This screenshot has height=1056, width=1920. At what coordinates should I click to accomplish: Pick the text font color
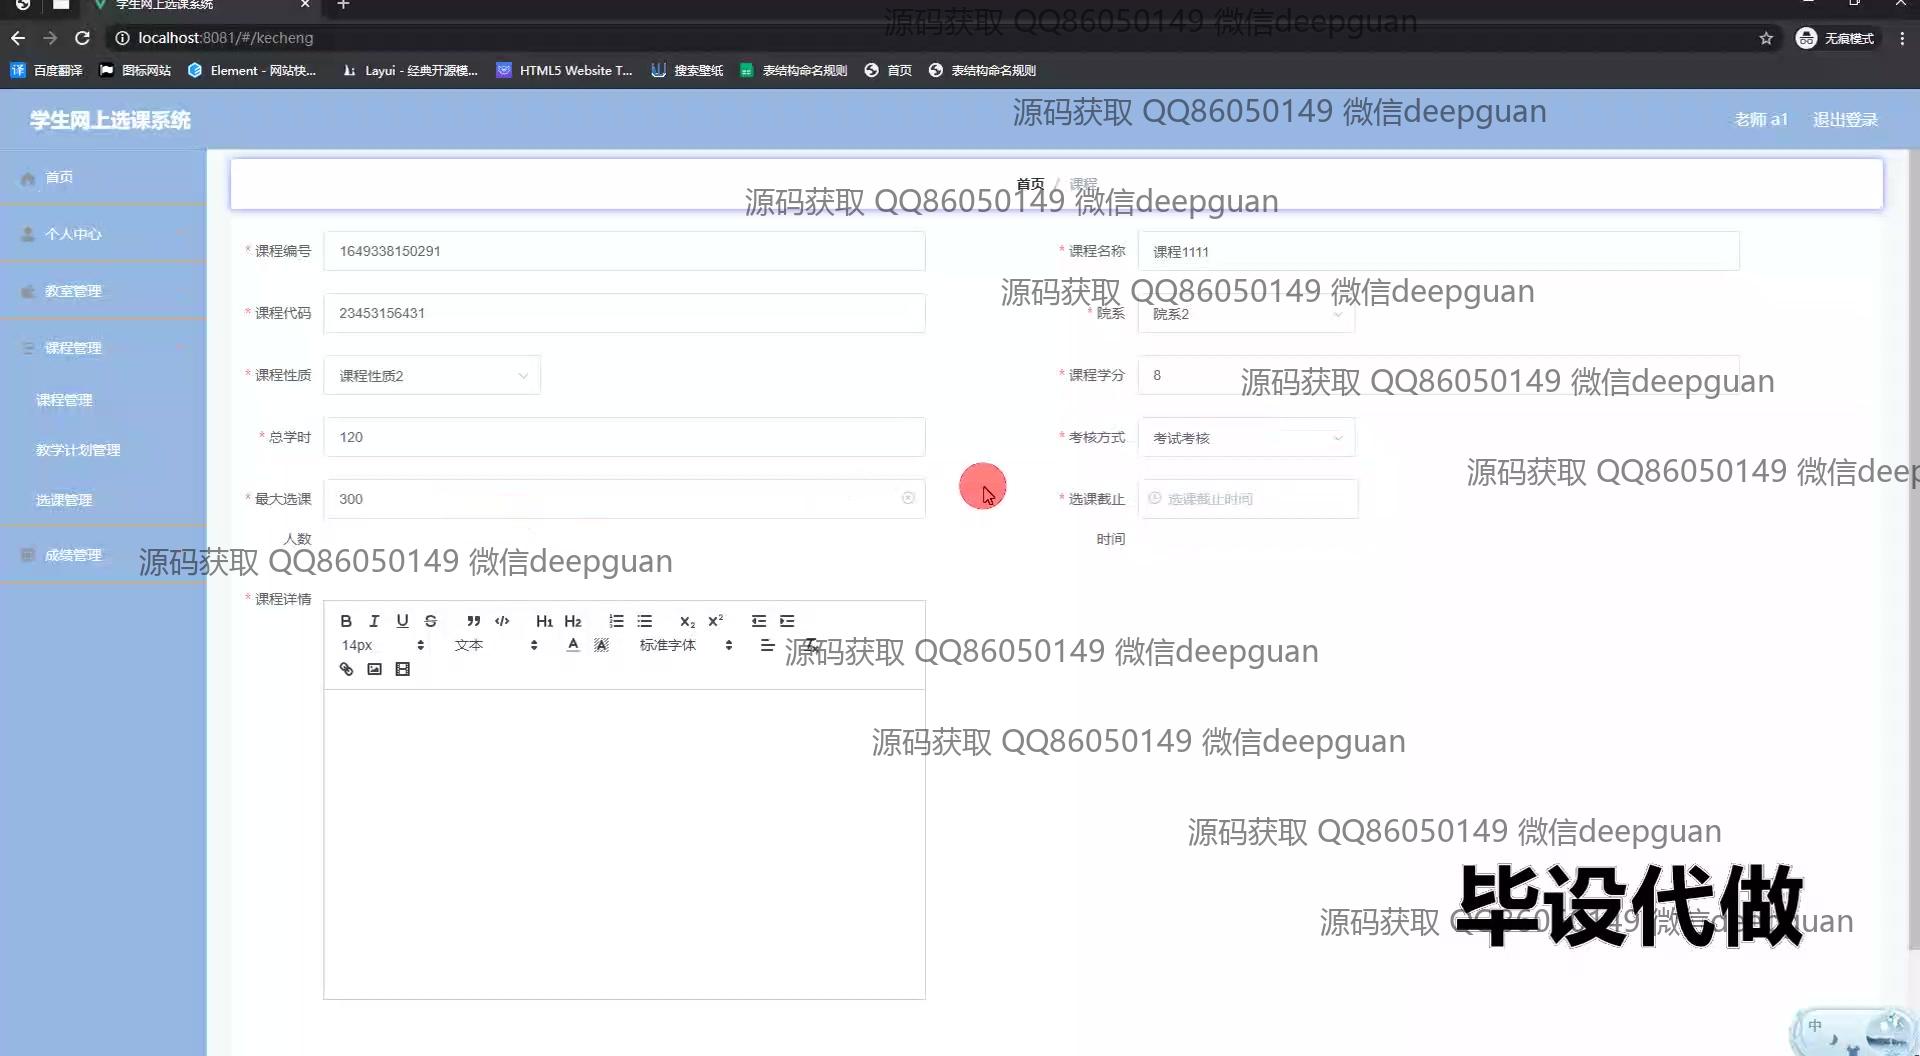[x=573, y=645]
